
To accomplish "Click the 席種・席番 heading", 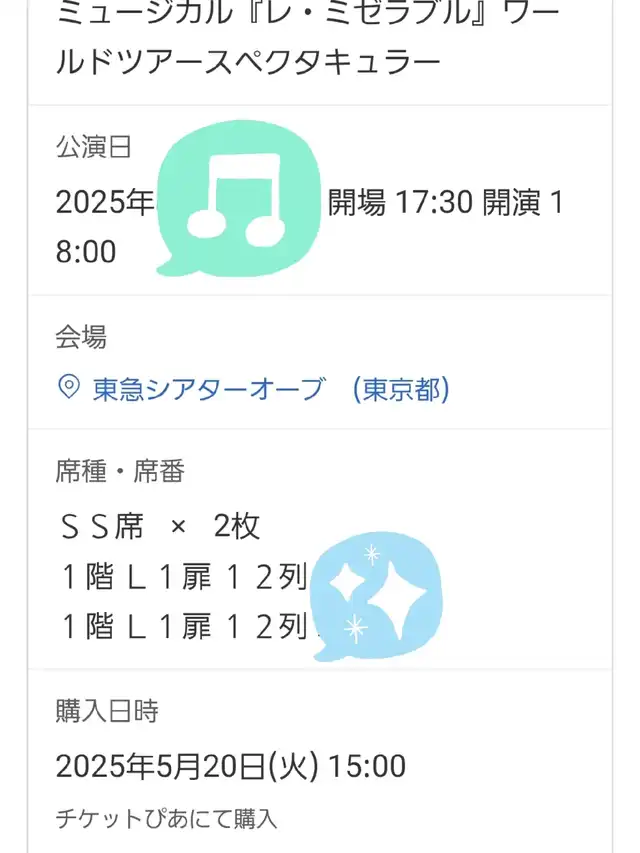I will [120, 471].
